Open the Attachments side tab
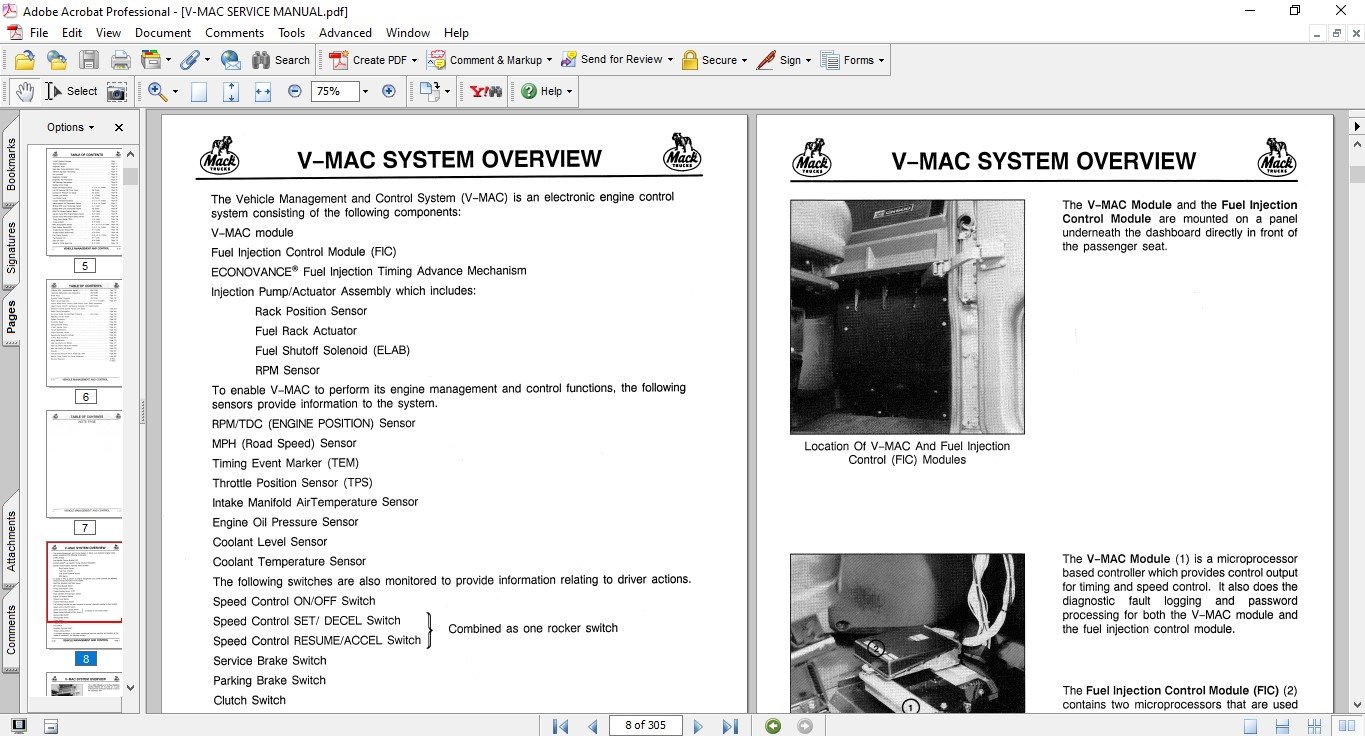Viewport: 1365px width, 736px height. 11,539
